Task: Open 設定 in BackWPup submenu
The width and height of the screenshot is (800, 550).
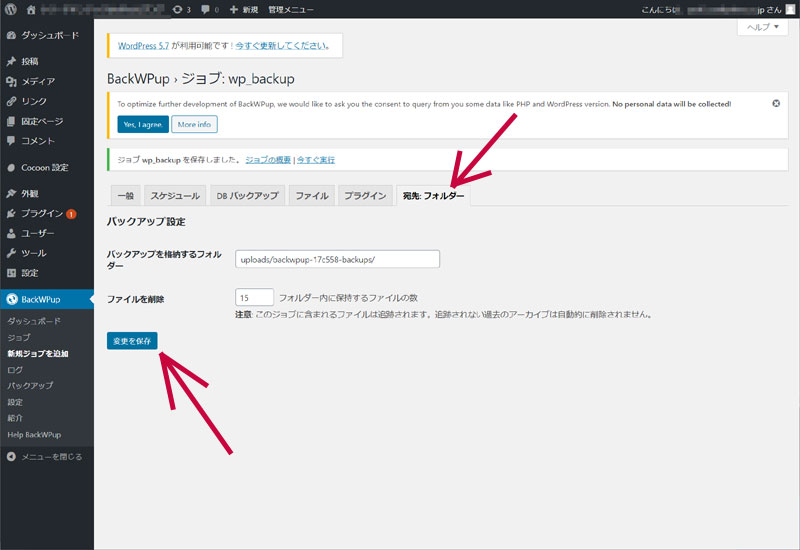Action: click(x=15, y=402)
